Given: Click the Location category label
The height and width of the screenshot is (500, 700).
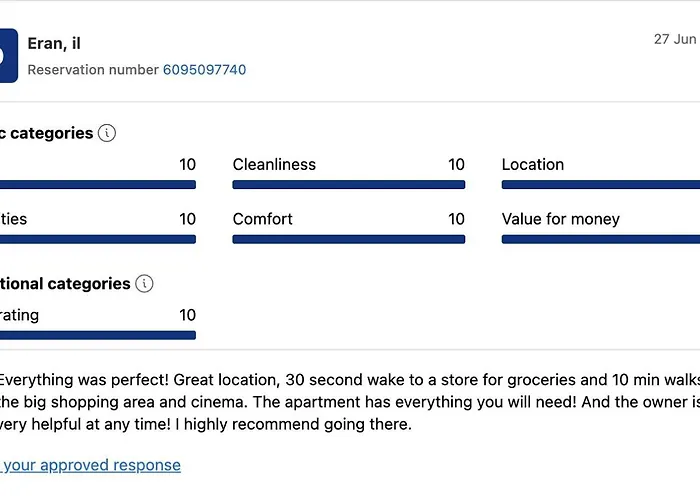Looking at the screenshot, I should click(533, 165).
